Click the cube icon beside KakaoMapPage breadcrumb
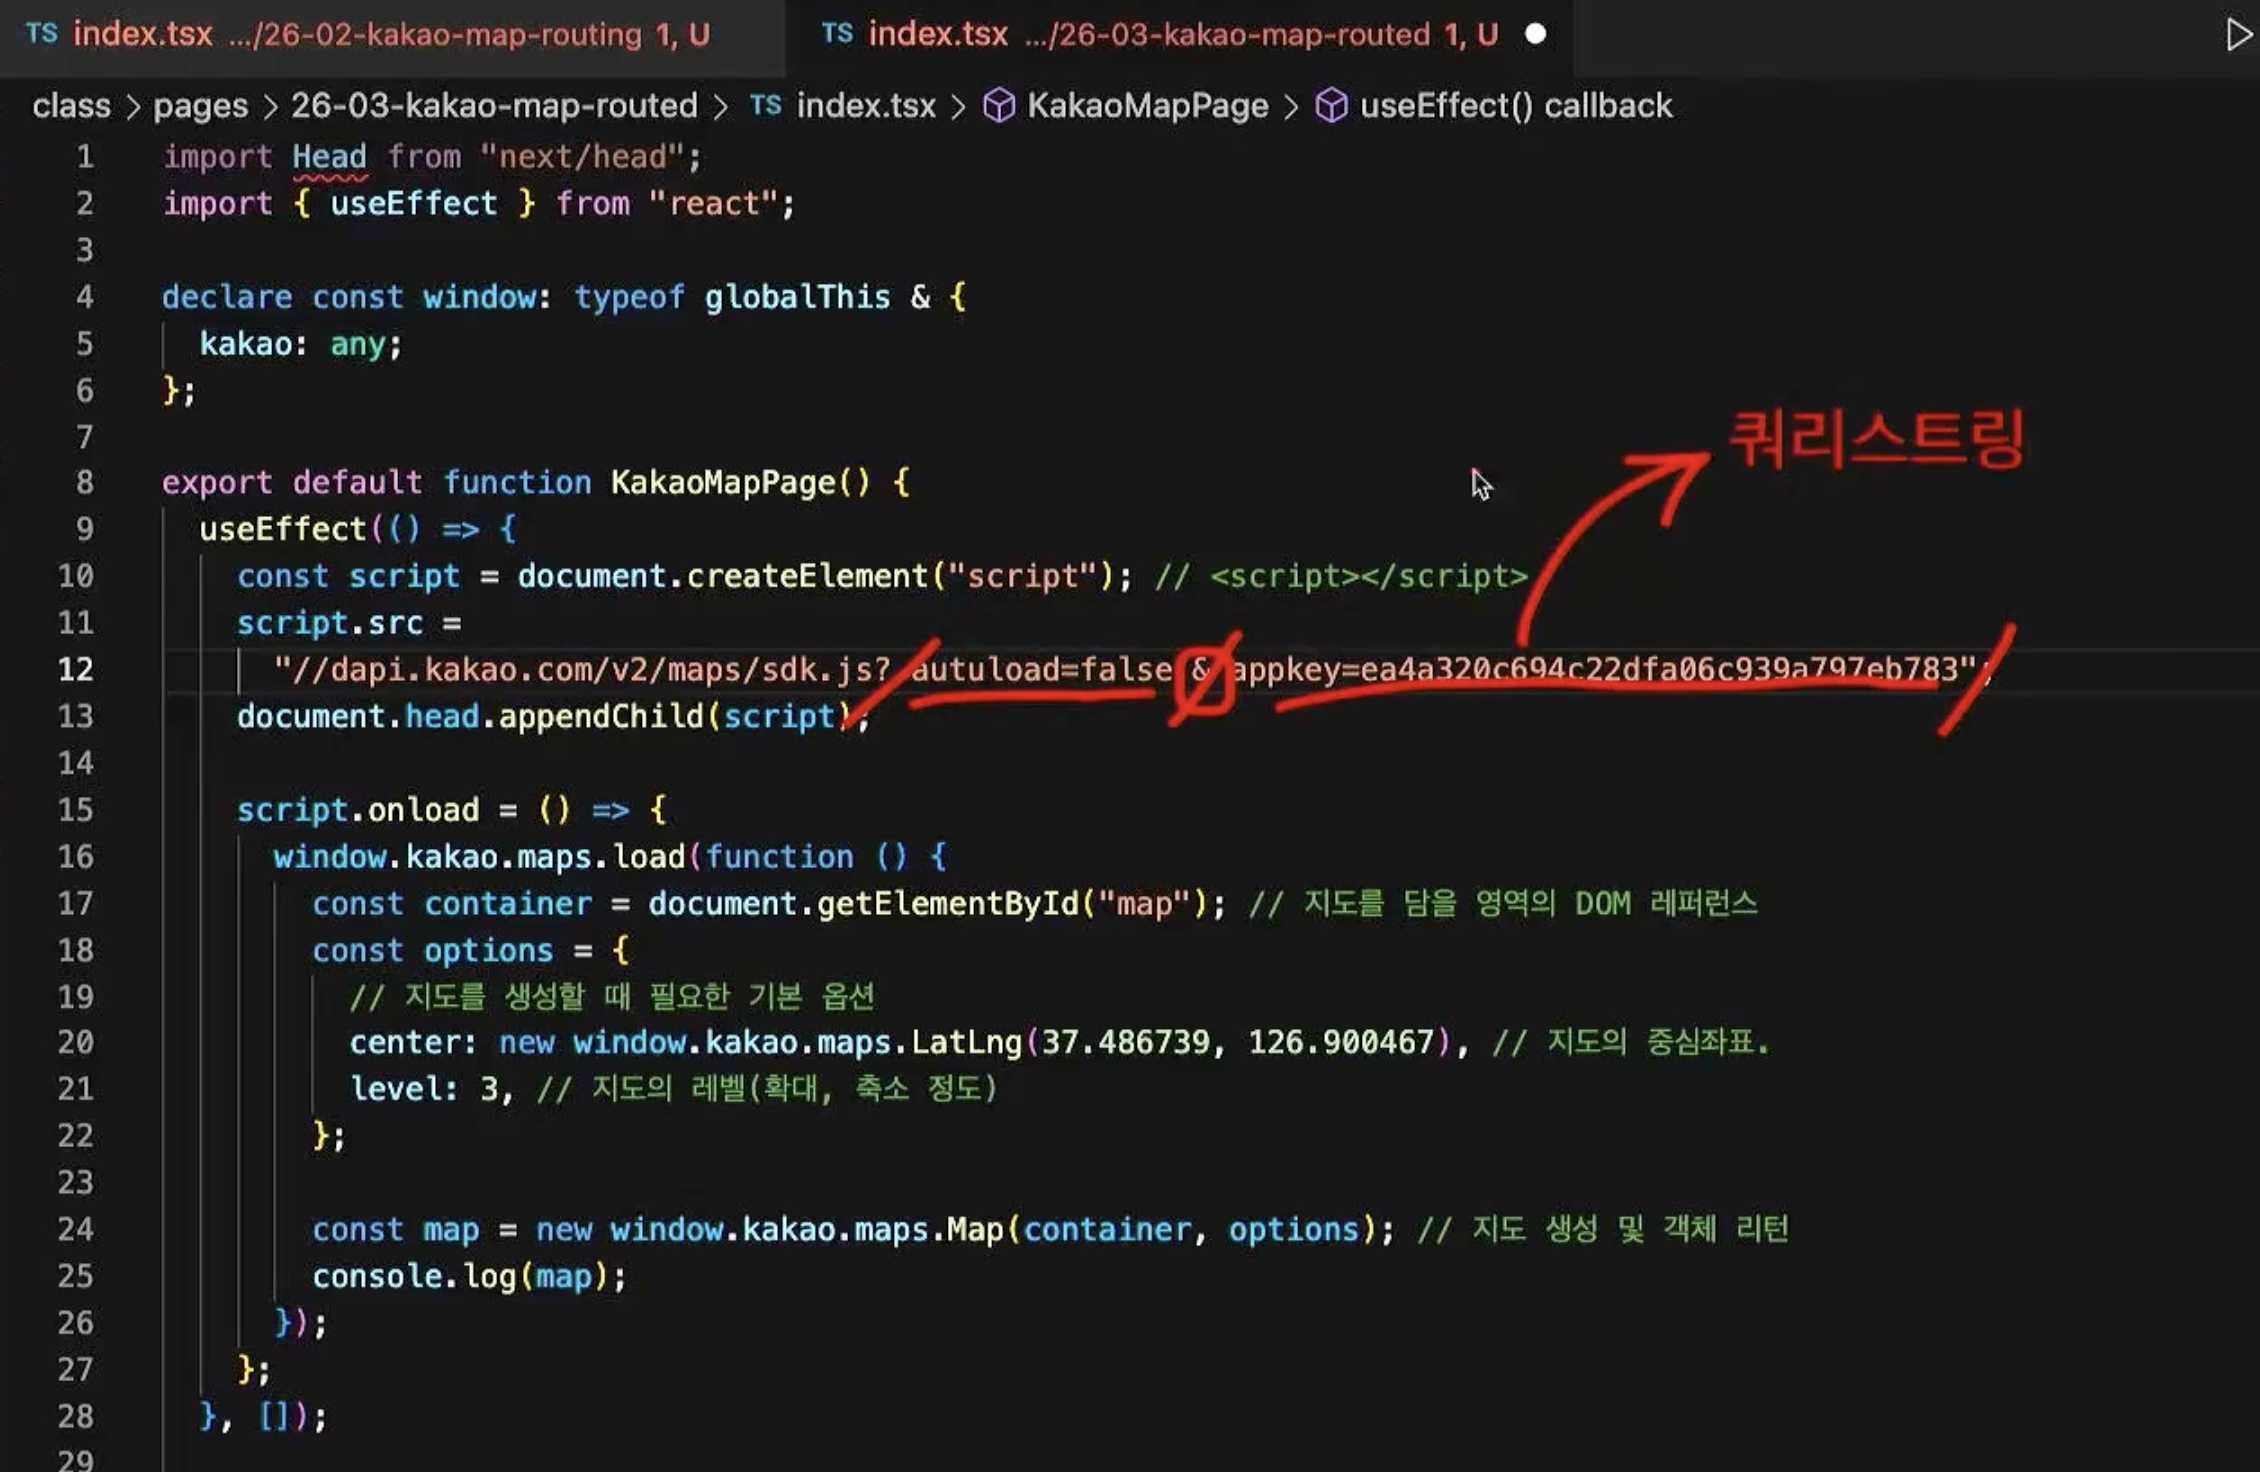The image size is (2260, 1472). 999,105
